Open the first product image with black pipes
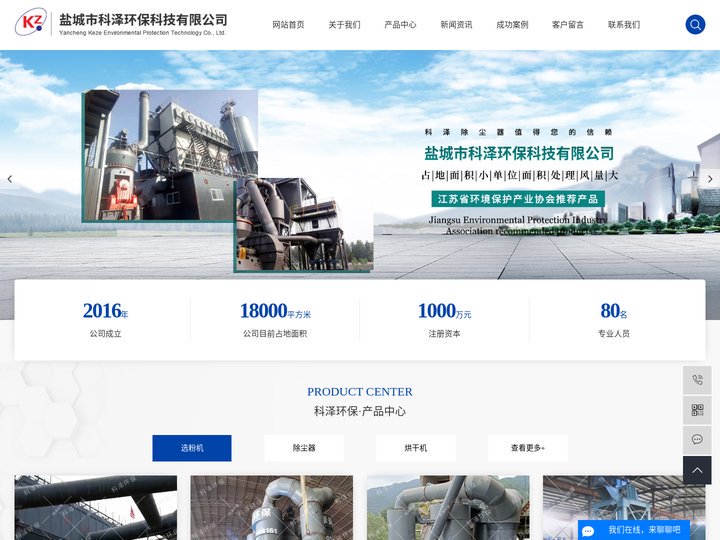 coord(96,507)
